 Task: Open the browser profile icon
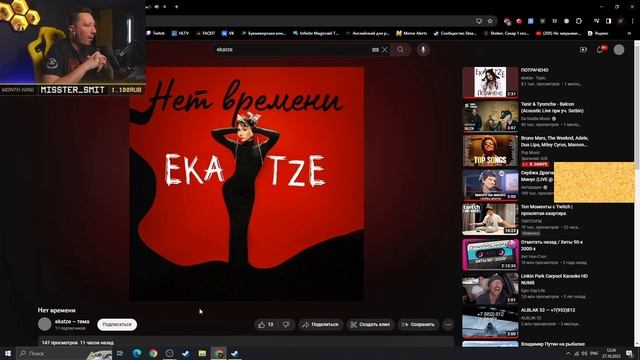(620, 21)
